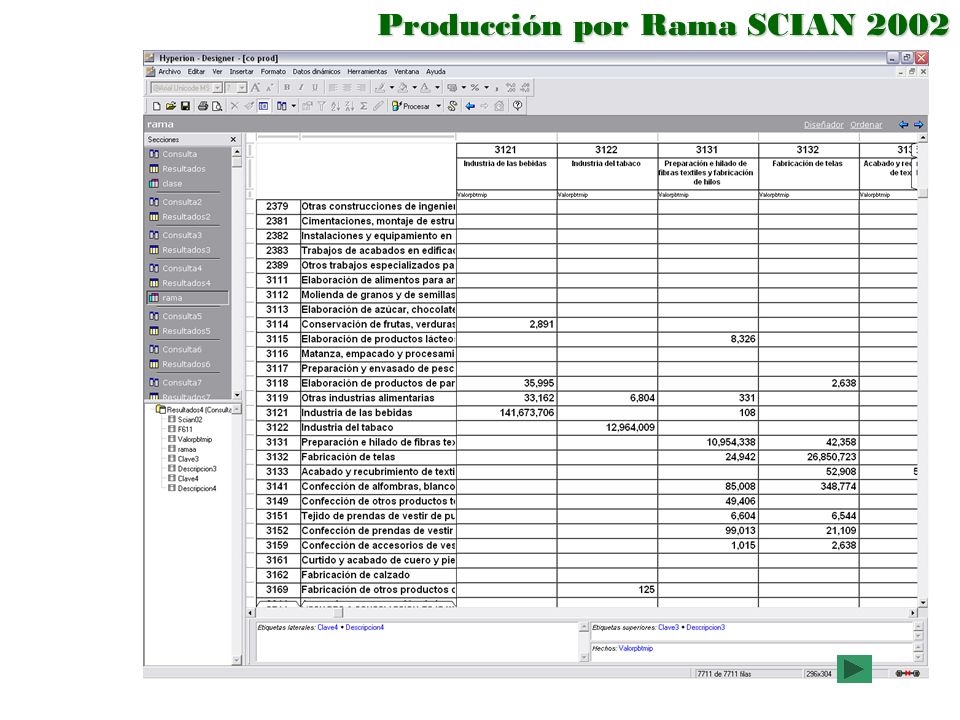Open Print Preview from the toolbar
Viewport: 960px width, 720px height.
click(217, 106)
